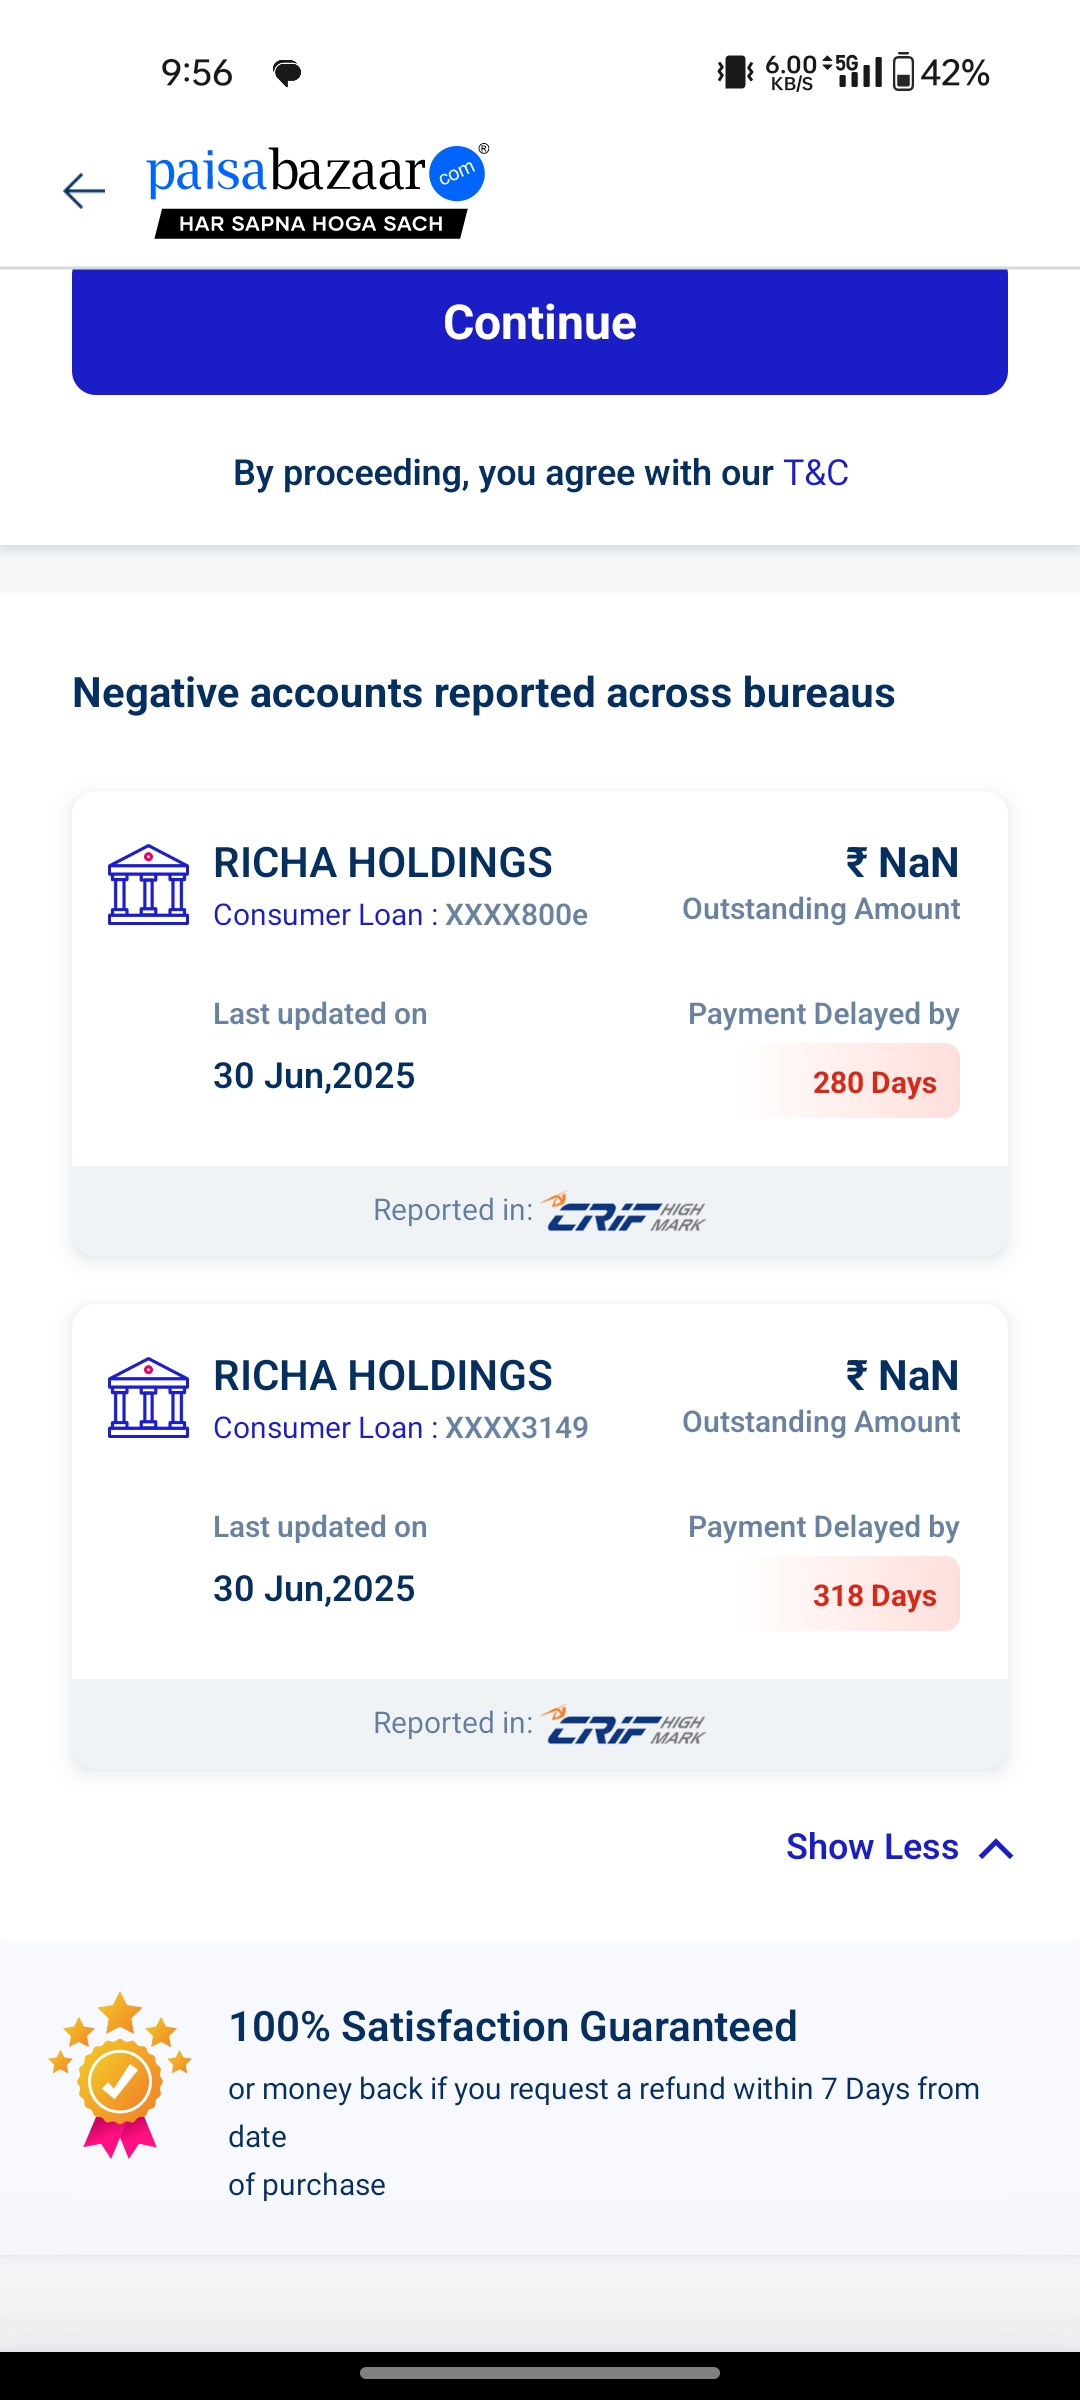Tap the 100% Satisfaction Guaranteed heading

pyautogui.click(x=512, y=2027)
